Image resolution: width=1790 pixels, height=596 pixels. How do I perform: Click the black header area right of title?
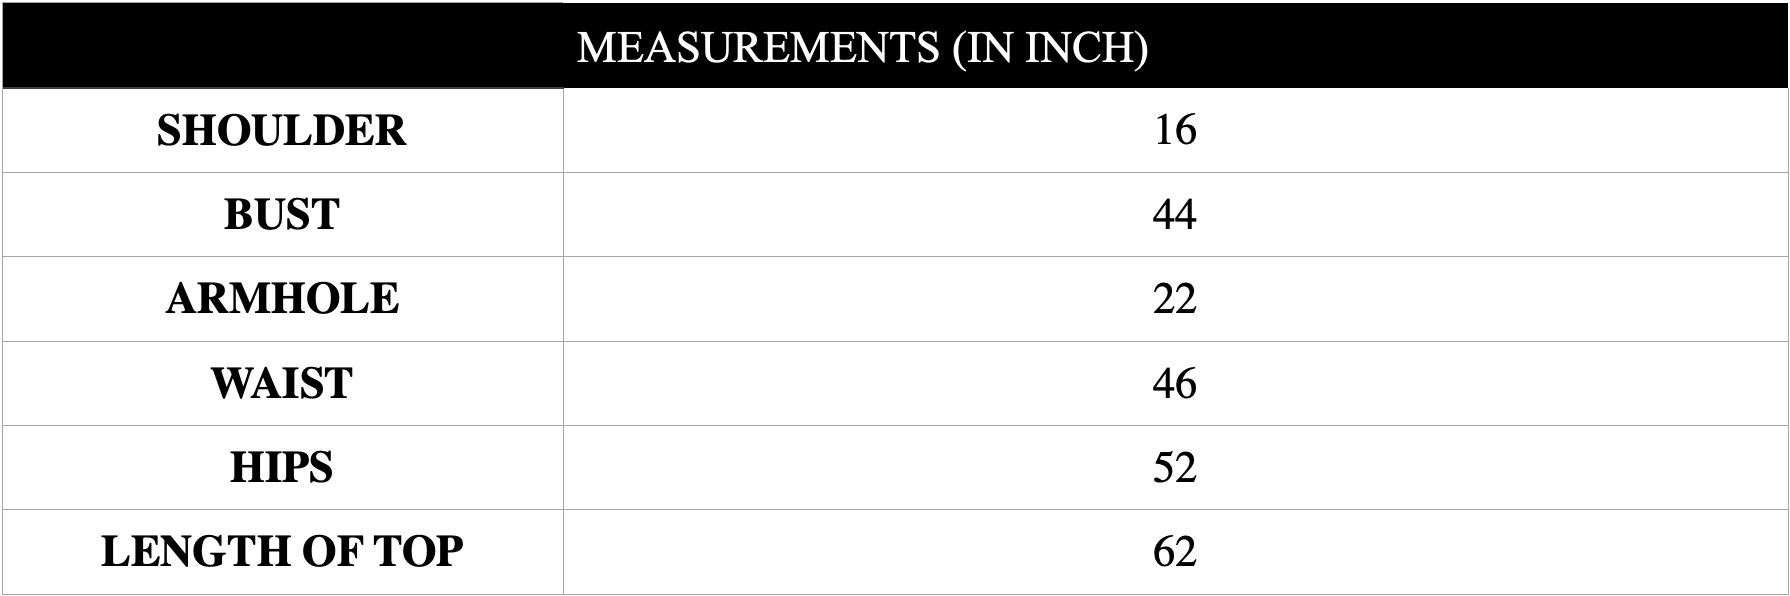pyautogui.click(x=1468, y=46)
